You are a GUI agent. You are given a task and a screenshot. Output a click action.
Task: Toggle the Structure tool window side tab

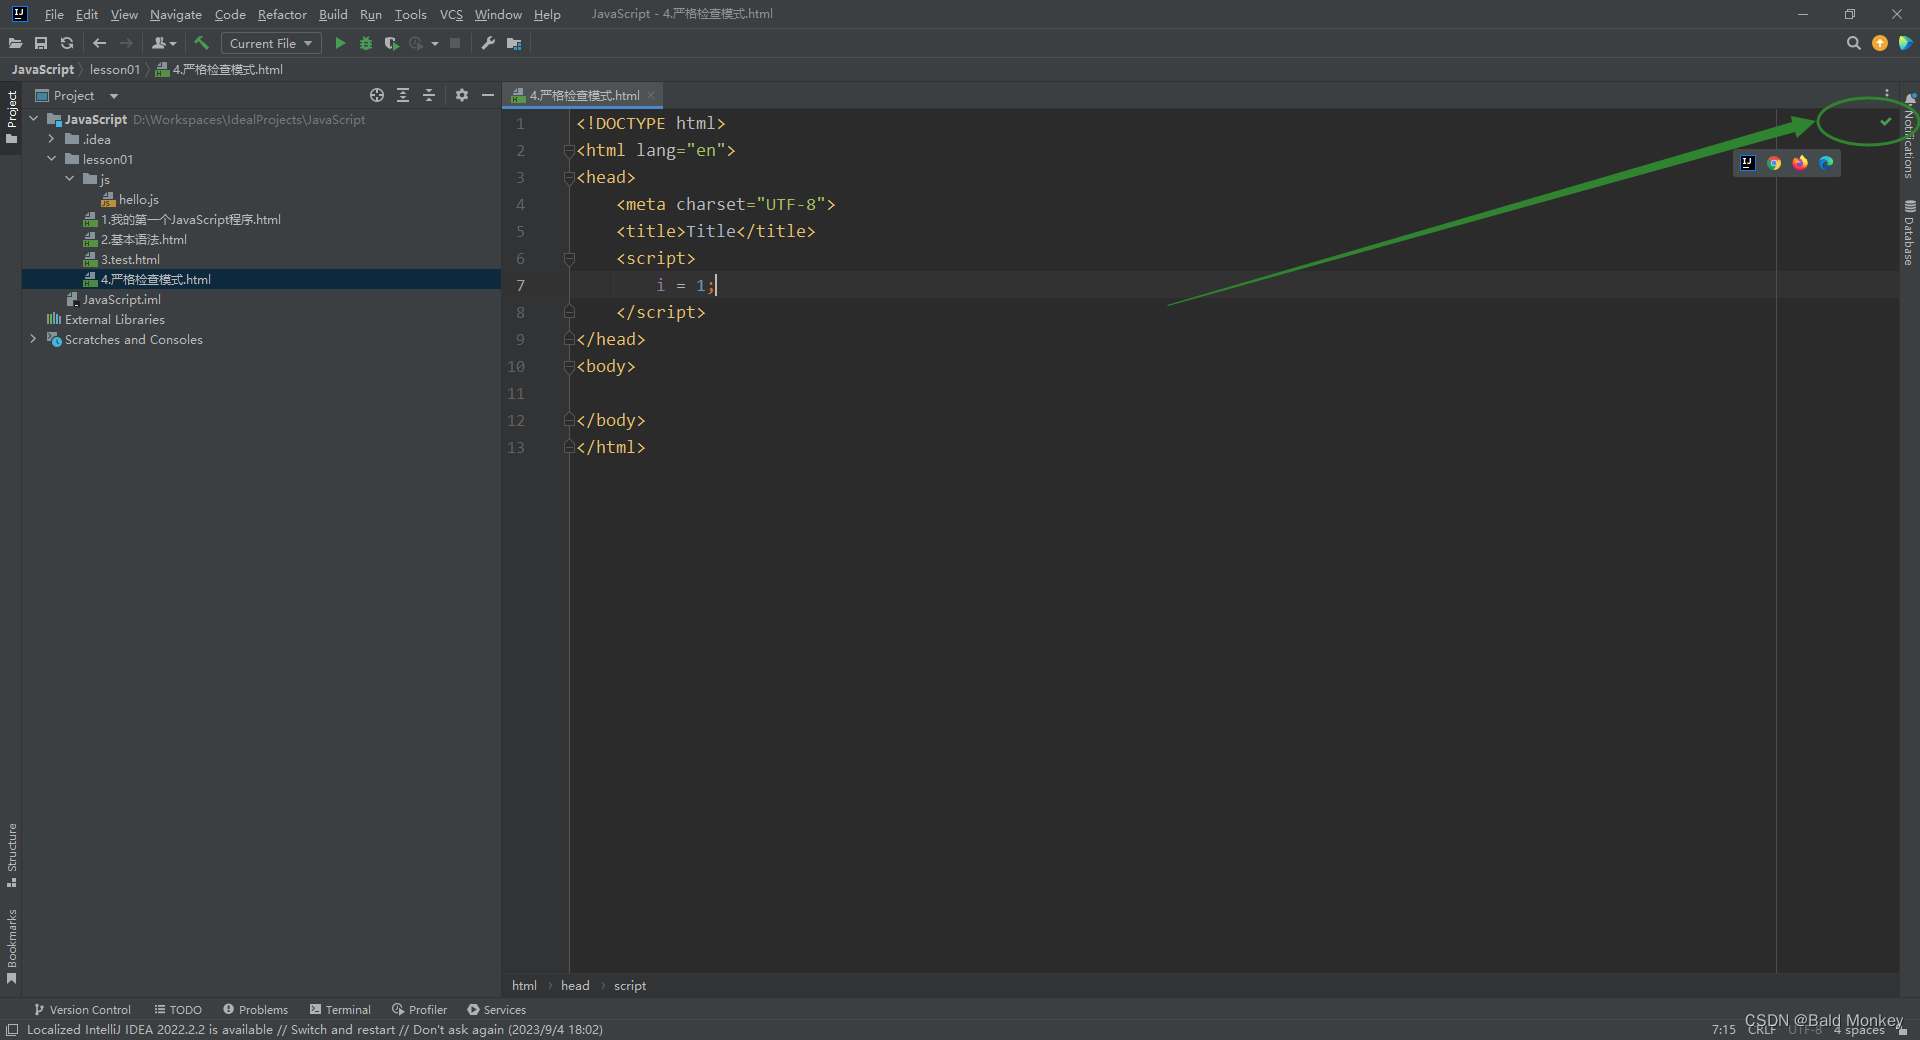11,855
